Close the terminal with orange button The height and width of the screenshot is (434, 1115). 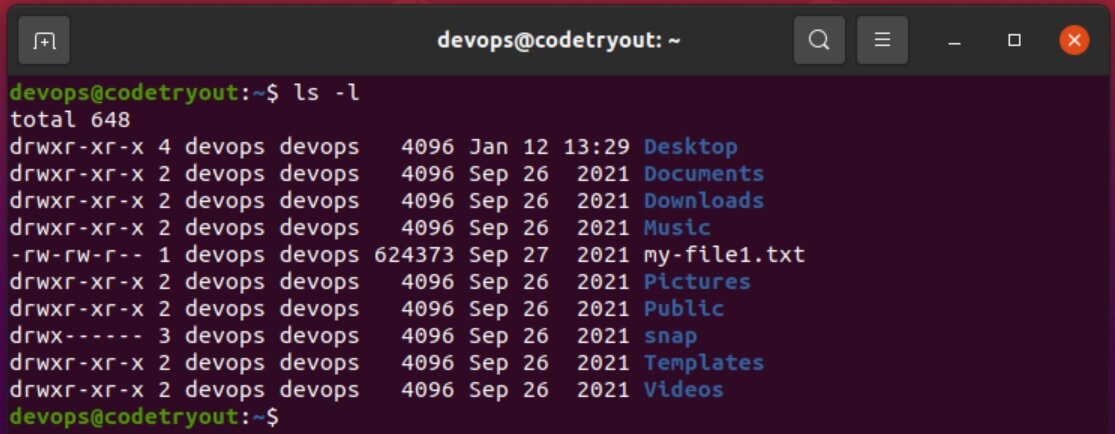click(1074, 41)
